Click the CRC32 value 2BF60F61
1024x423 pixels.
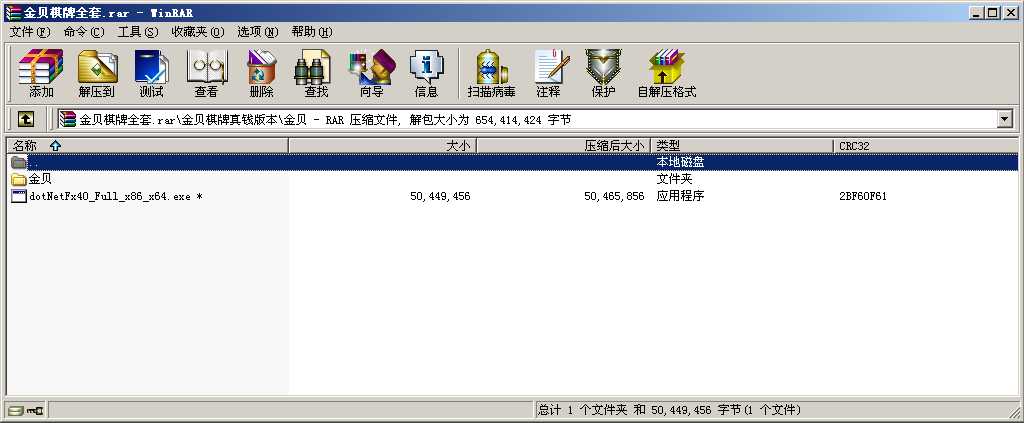[863, 196]
